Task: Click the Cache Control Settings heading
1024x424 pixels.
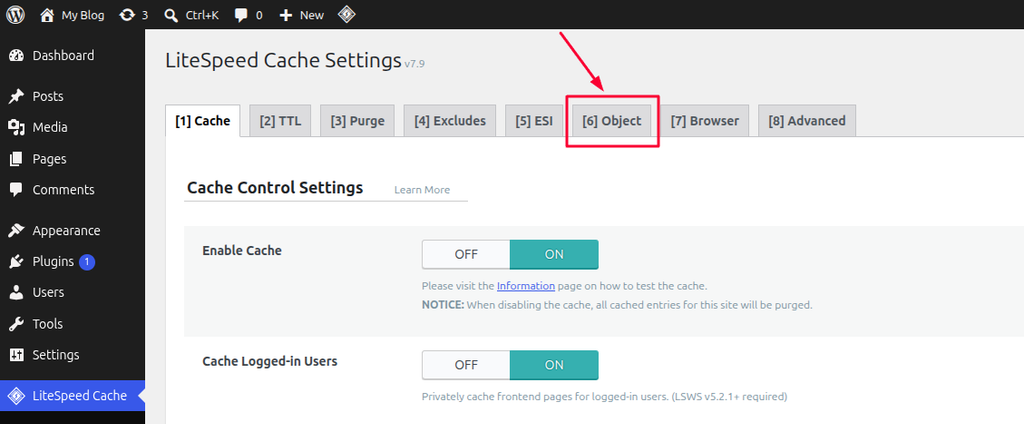Action: coord(275,188)
